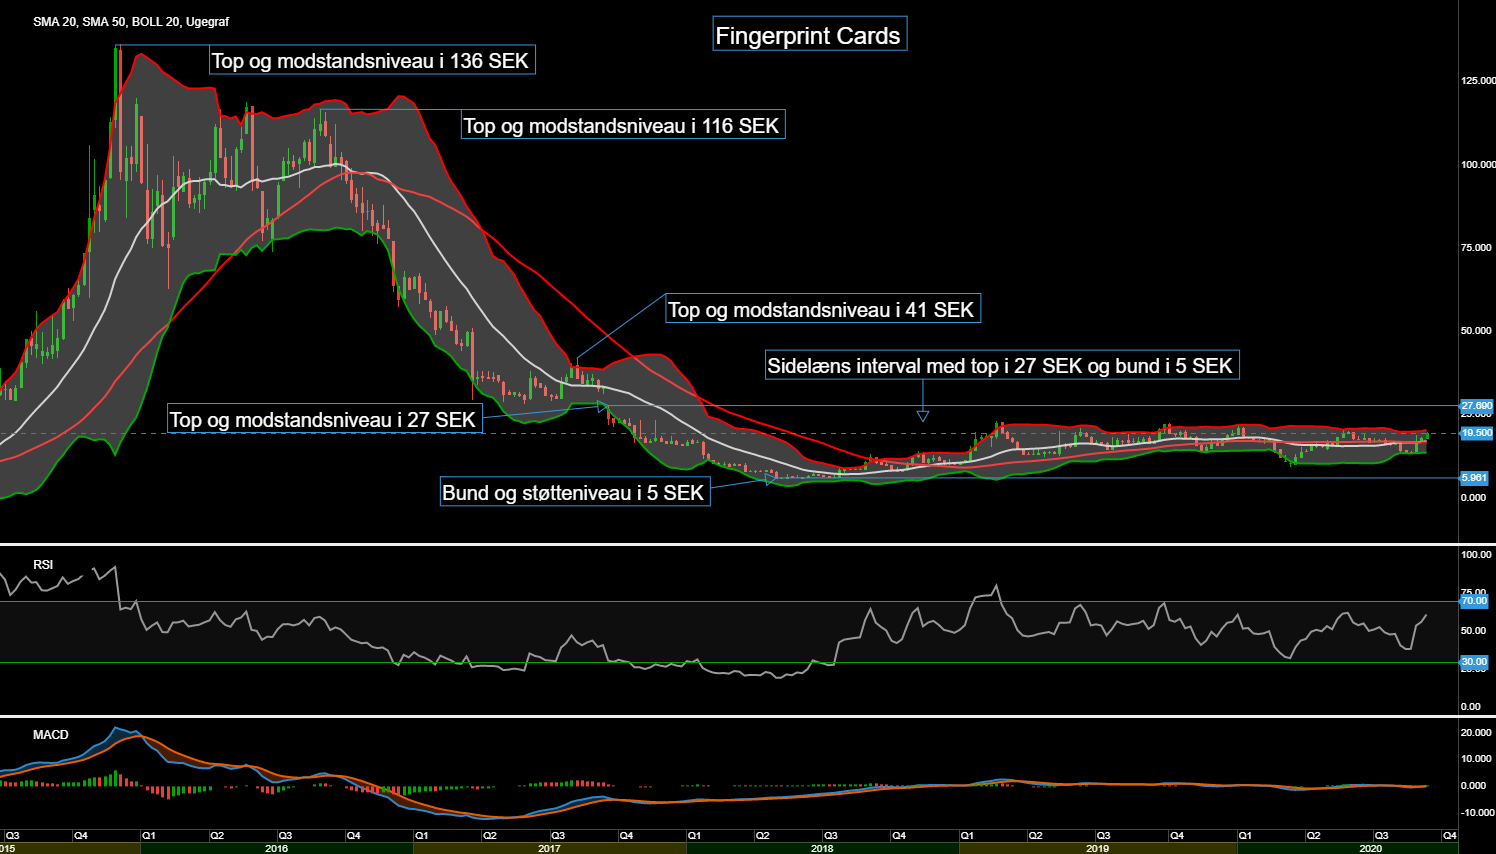The height and width of the screenshot is (854, 1496).
Task: Click the RSI 30.00 oversold level tag
Action: point(1474,662)
